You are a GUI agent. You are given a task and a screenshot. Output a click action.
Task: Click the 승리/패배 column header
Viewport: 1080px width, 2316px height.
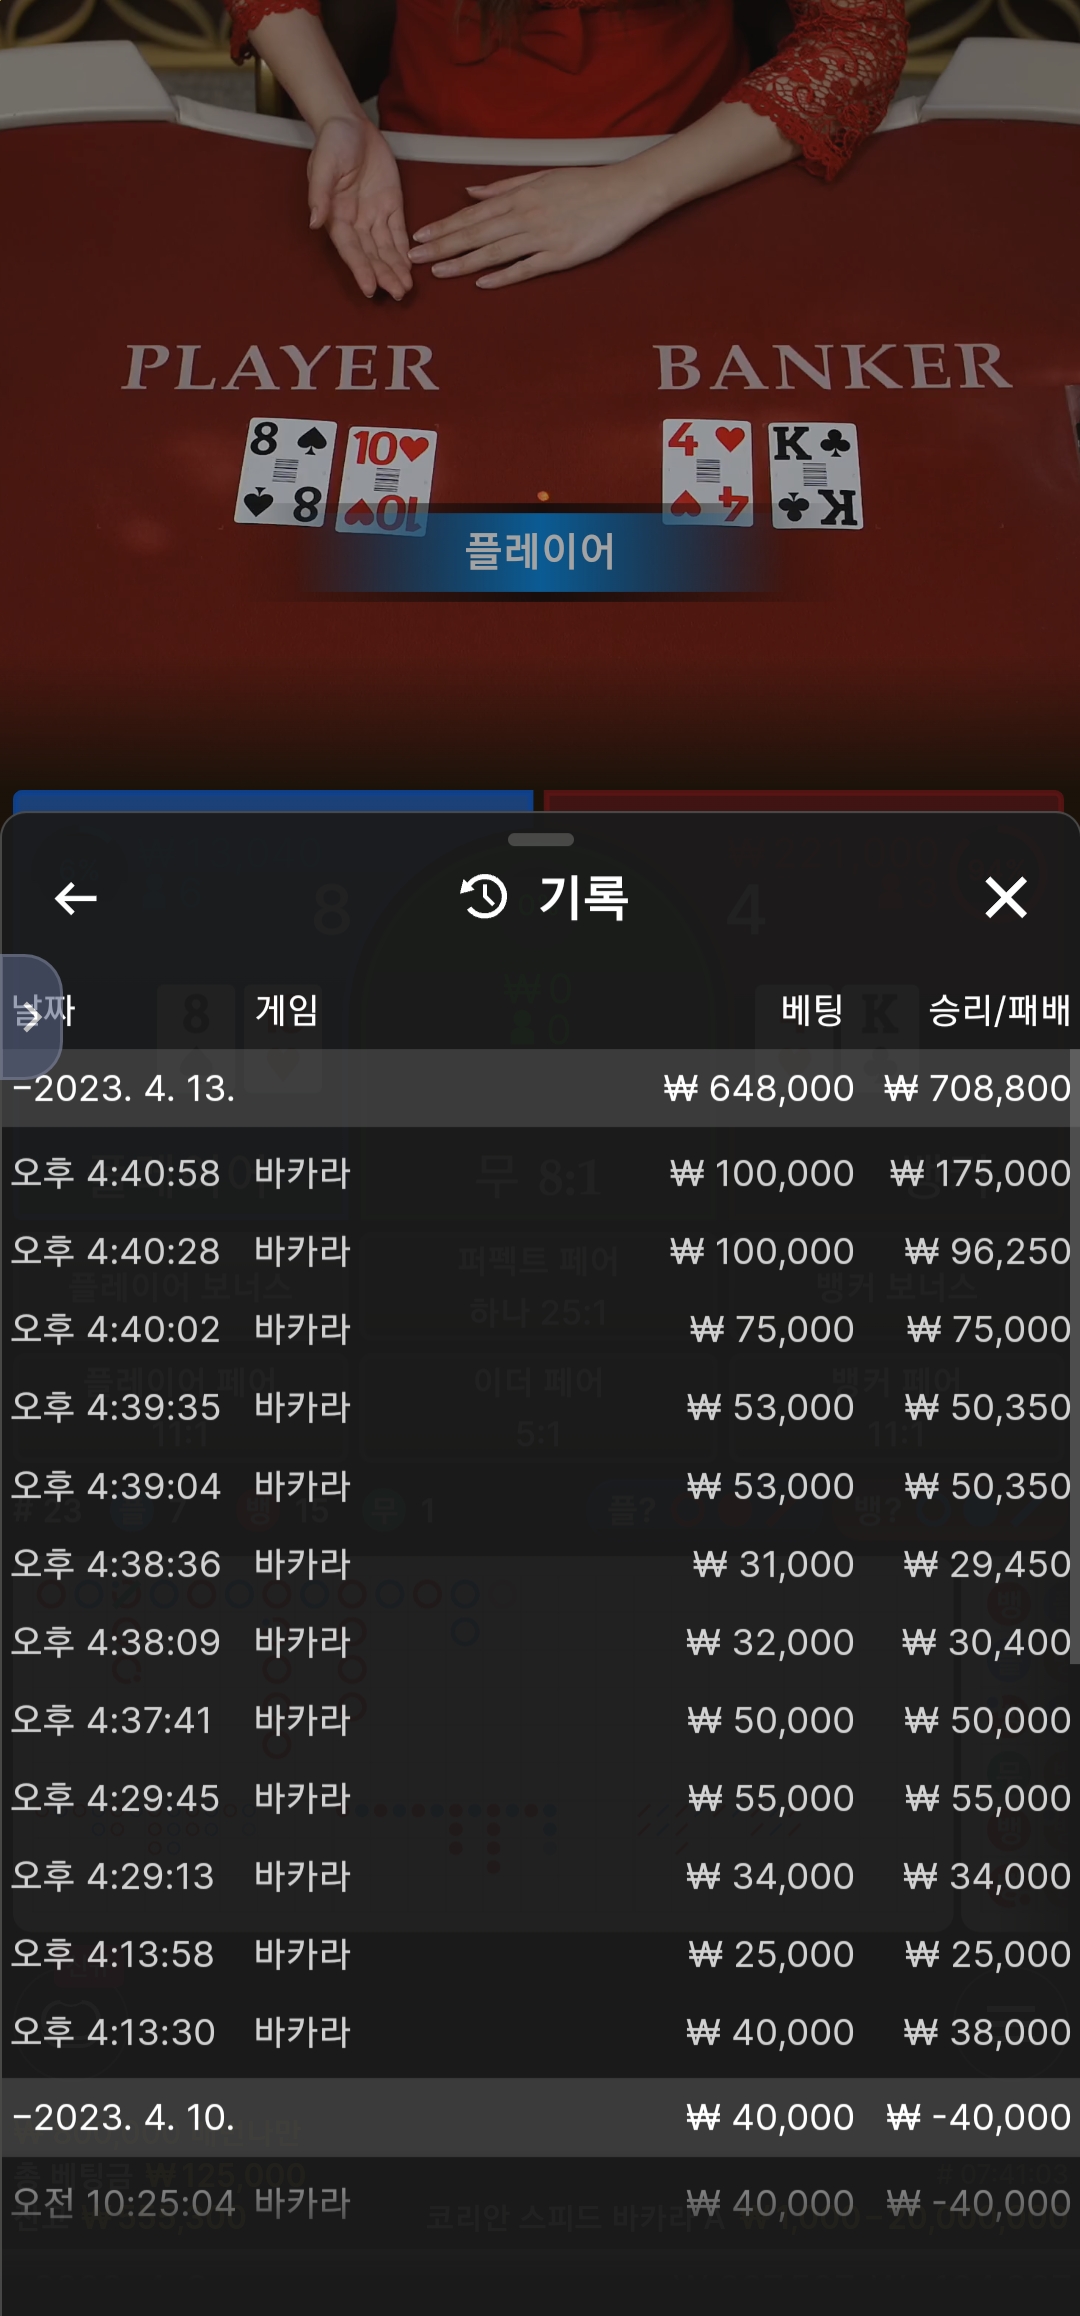999,1010
